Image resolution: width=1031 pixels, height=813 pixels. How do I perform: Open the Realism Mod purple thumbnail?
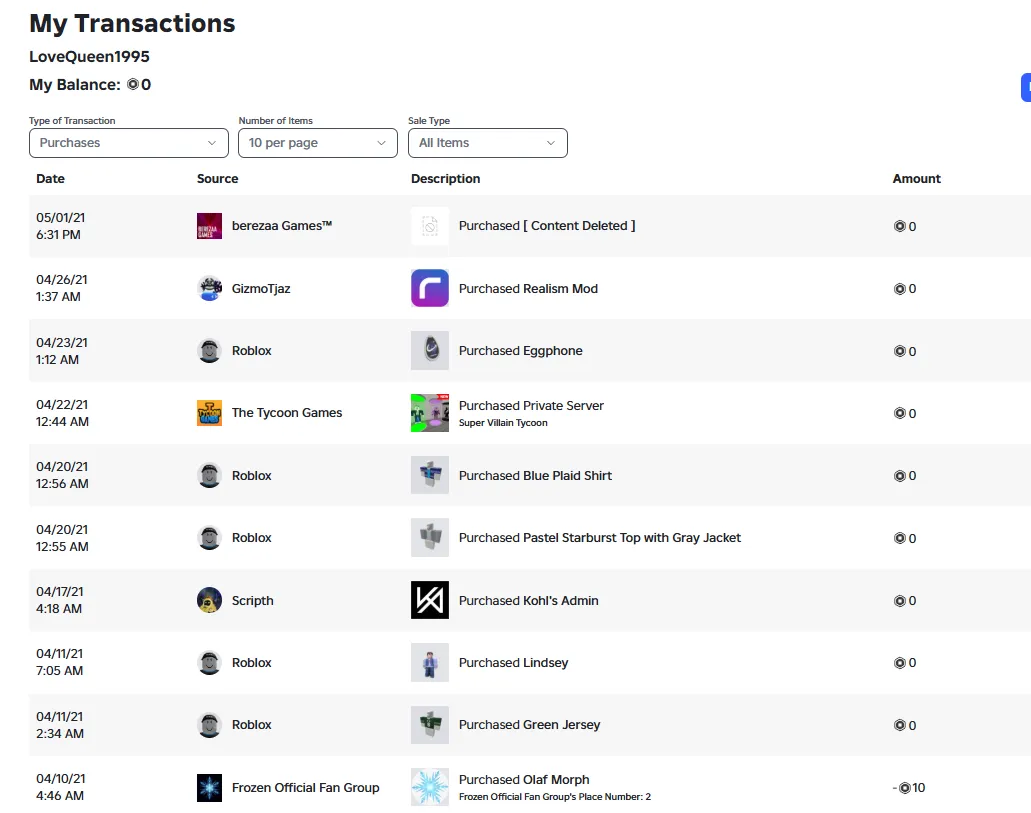click(x=430, y=288)
